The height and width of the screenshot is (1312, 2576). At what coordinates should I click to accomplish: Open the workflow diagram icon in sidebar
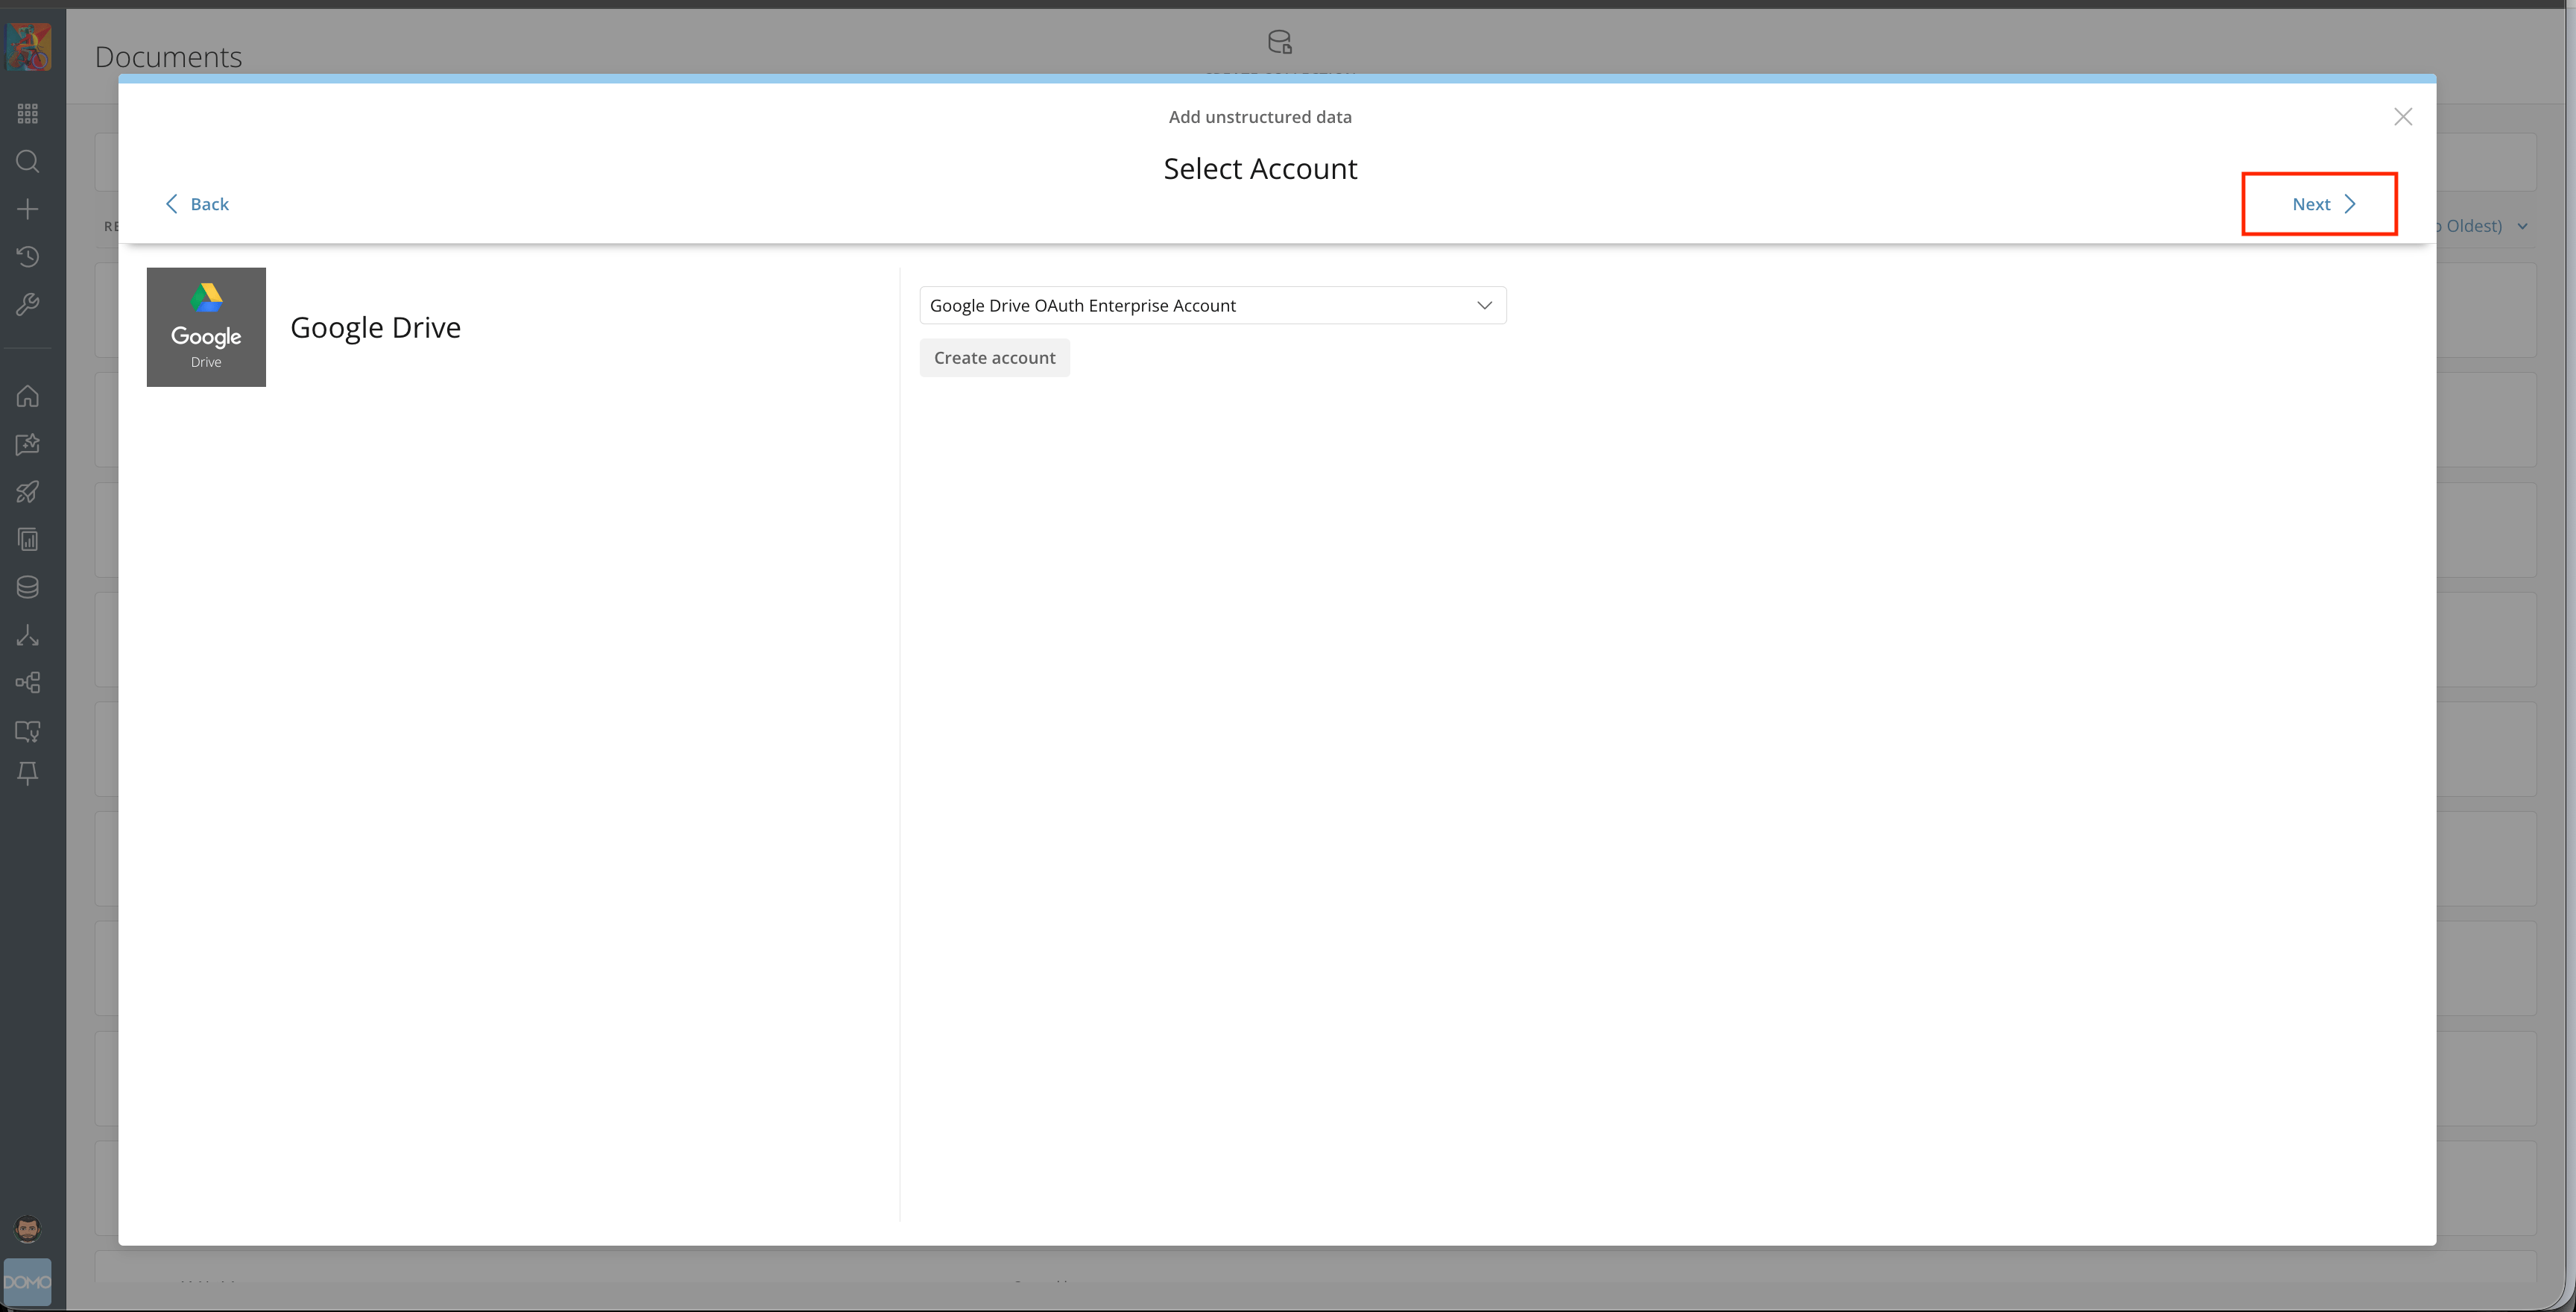[28, 683]
